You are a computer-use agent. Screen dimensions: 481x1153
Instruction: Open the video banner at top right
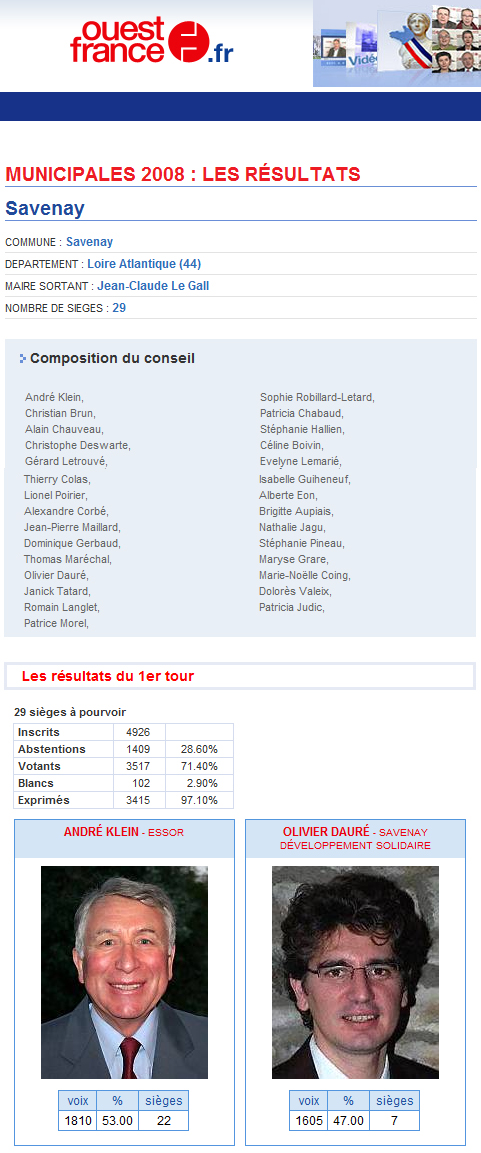(x=397, y=44)
